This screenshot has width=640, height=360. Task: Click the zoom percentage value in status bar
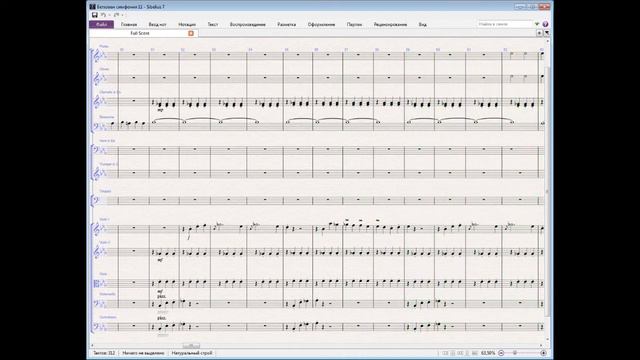pos(488,353)
